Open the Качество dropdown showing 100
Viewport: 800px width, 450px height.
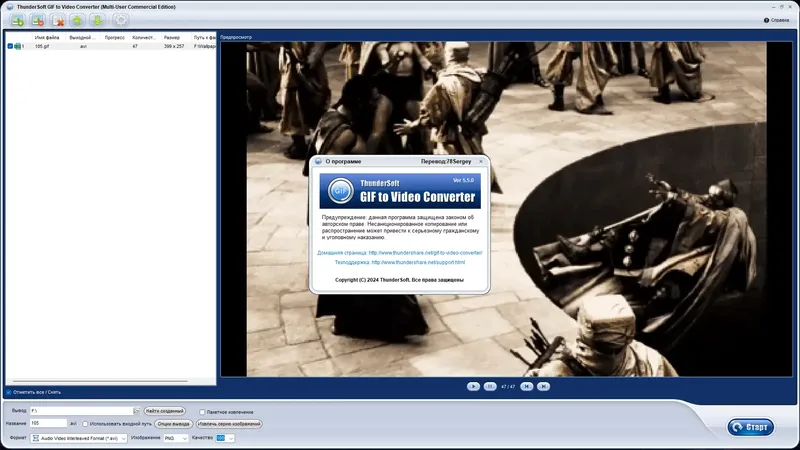[x=225, y=438]
